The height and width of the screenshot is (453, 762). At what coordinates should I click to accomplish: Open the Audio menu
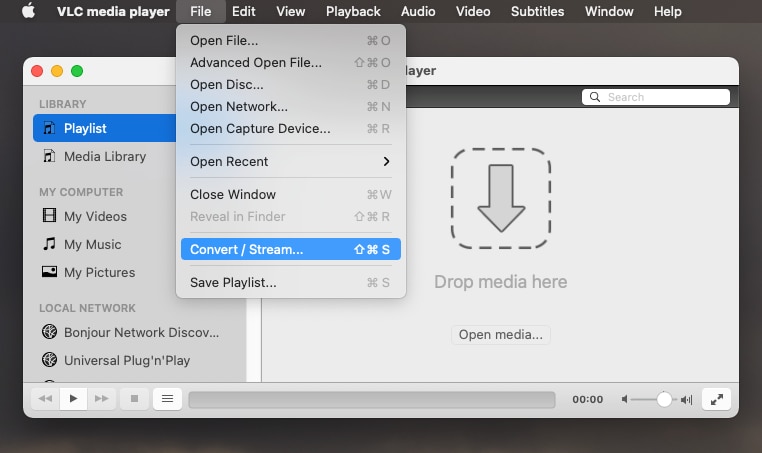(x=418, y=11)
